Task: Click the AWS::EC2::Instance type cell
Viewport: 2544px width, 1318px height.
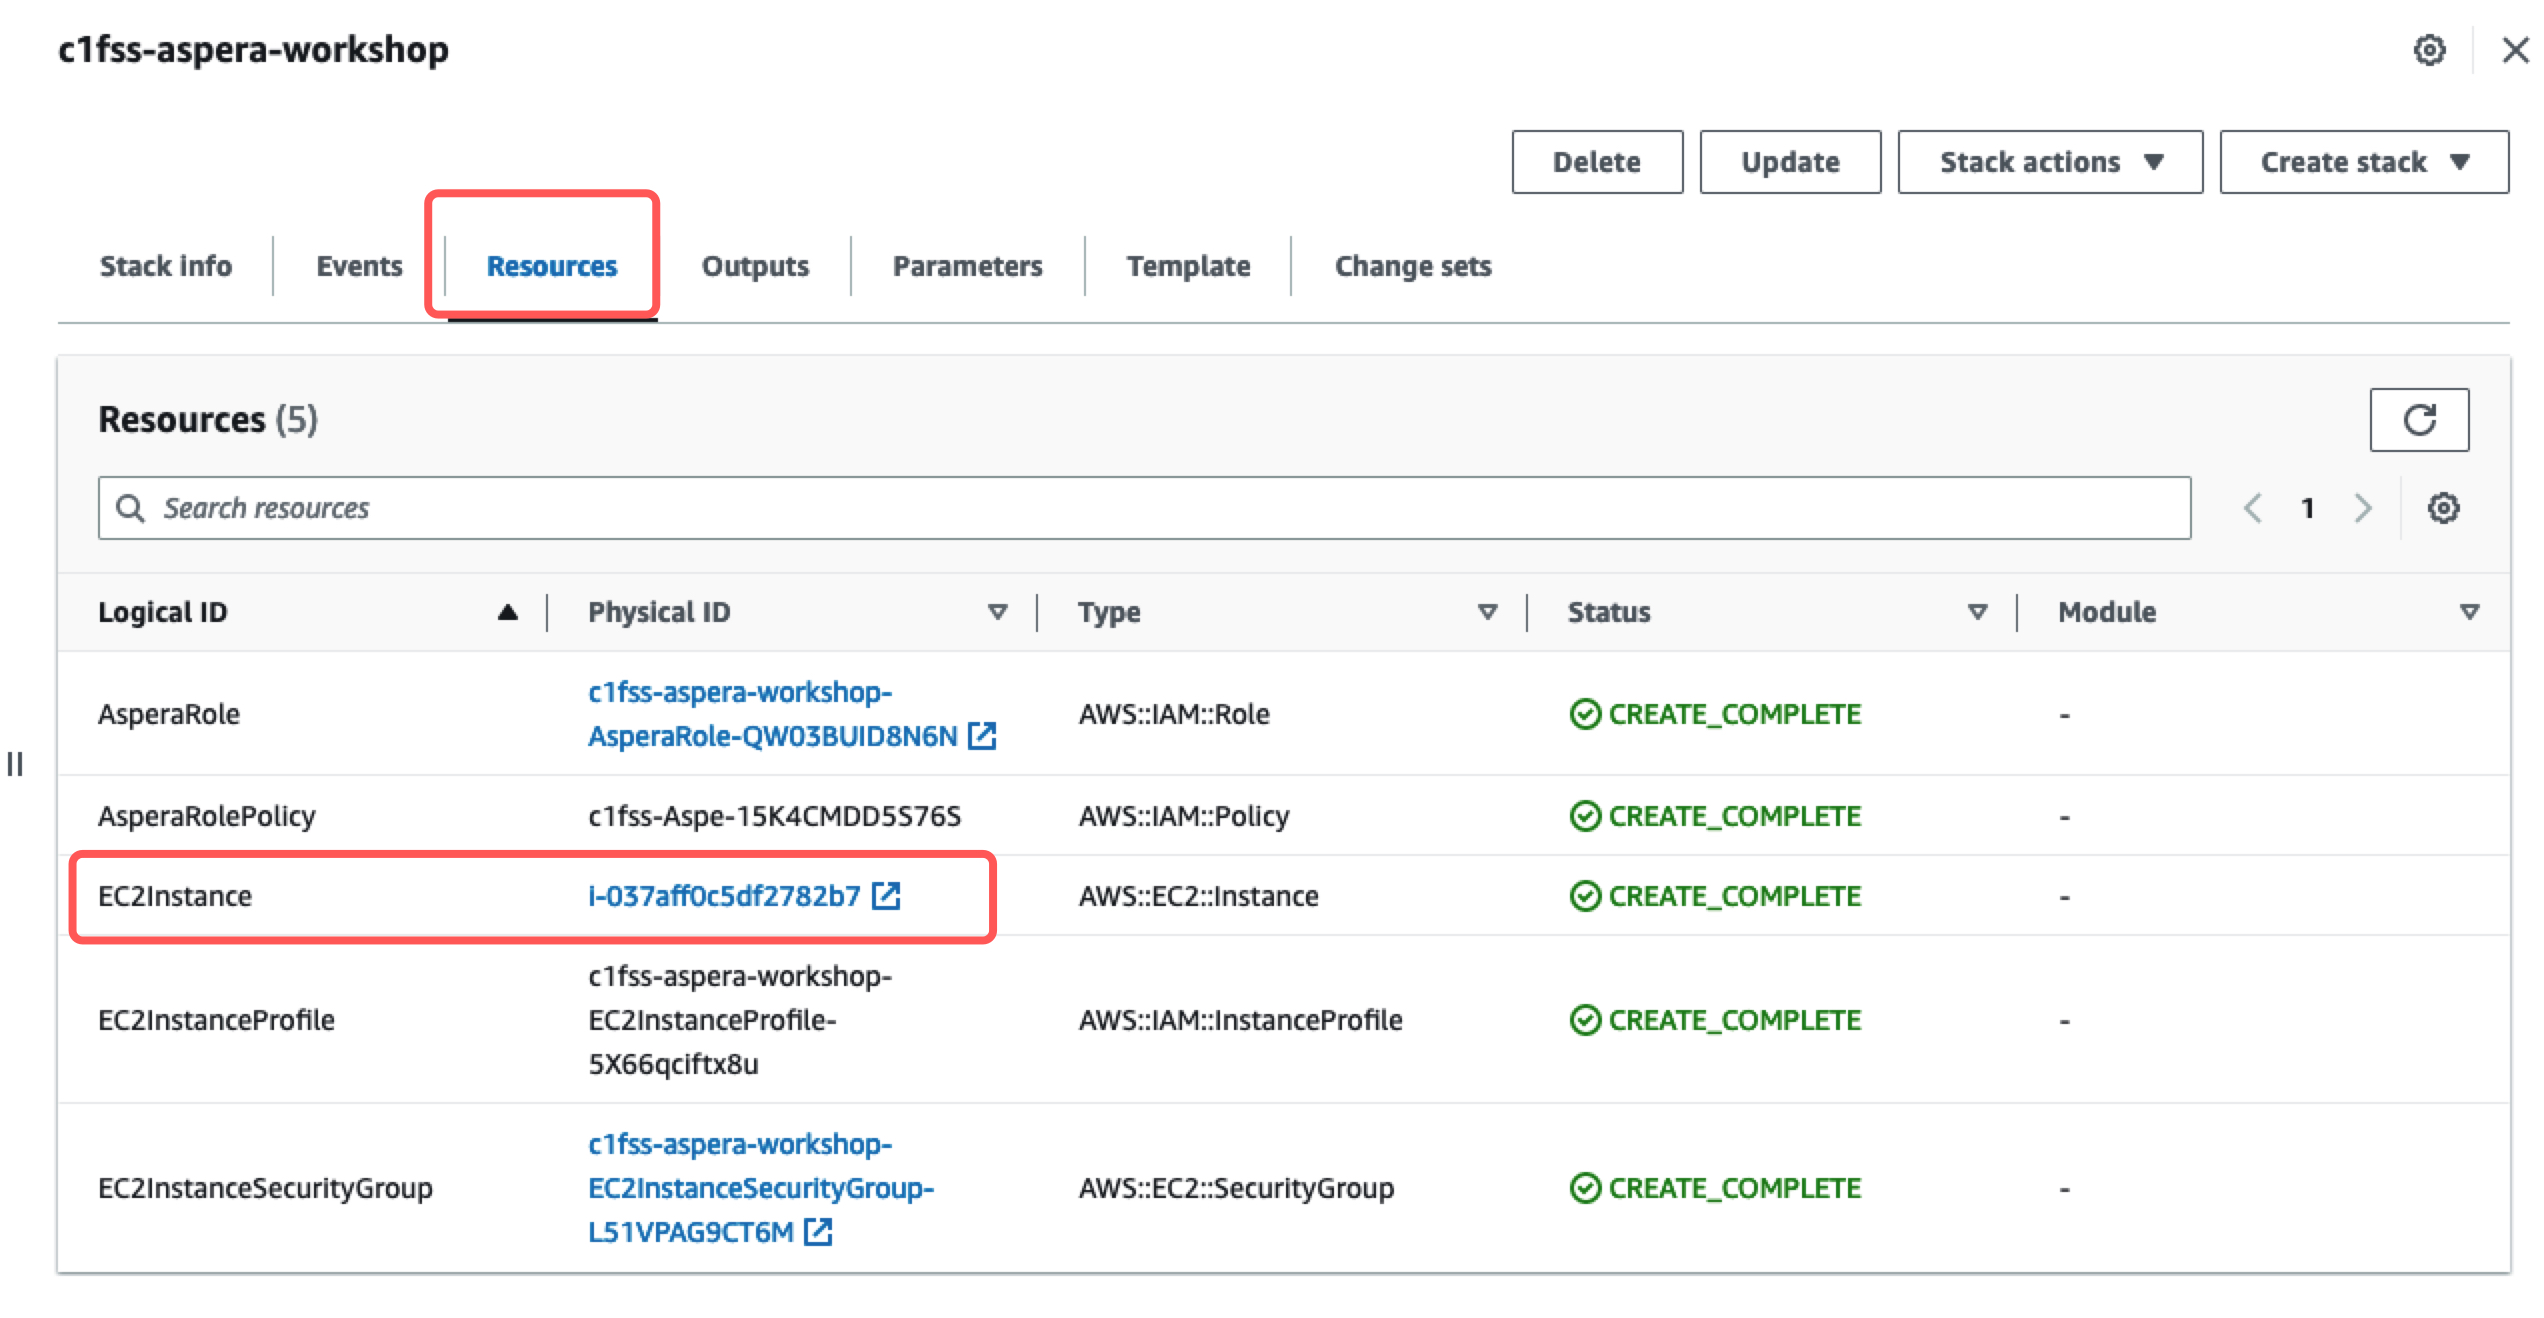Action: [x=1198, y=896]
